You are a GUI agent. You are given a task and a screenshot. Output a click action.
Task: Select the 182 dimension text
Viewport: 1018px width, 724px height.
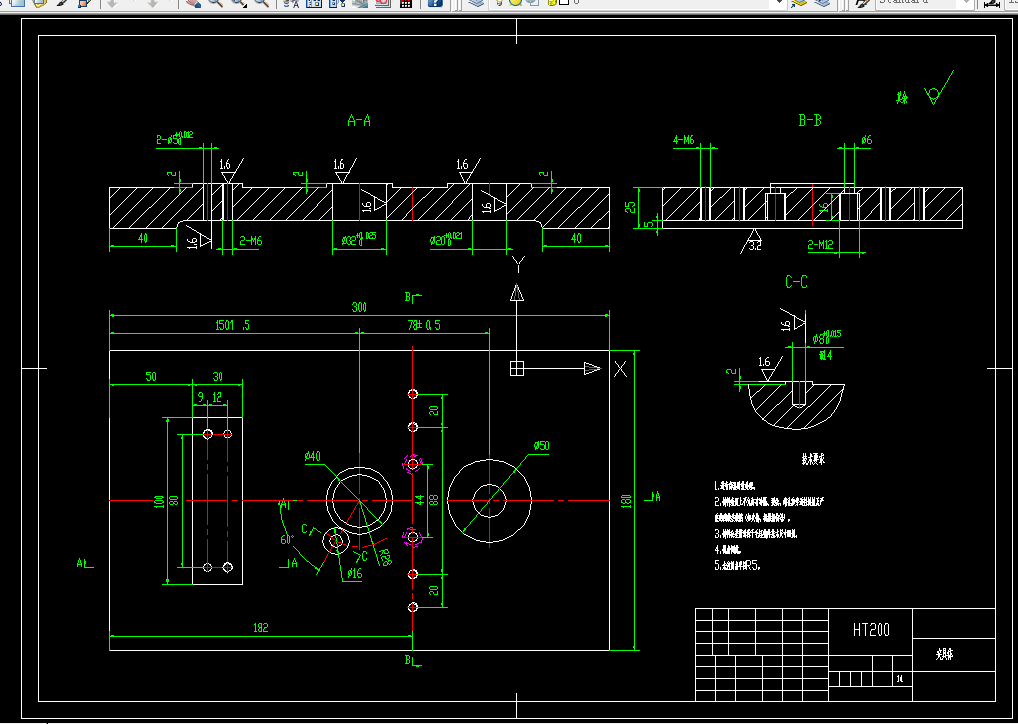260,628
